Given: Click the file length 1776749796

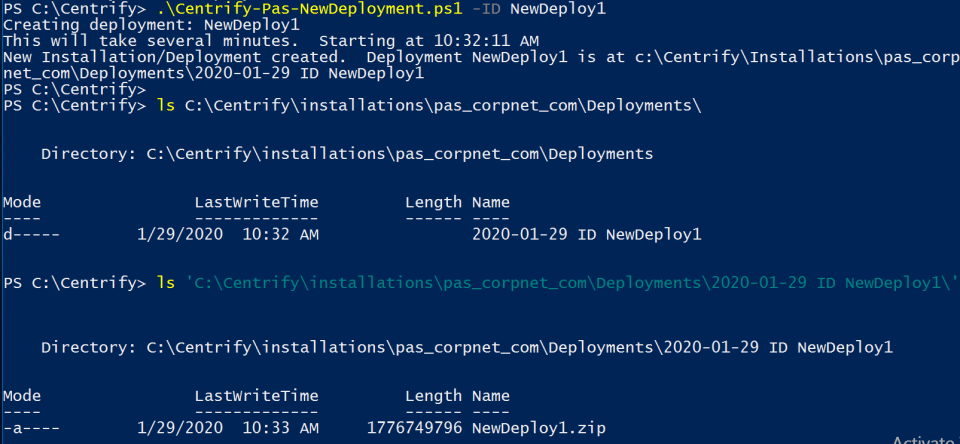Looking at the screenshot, I should 414,428.
